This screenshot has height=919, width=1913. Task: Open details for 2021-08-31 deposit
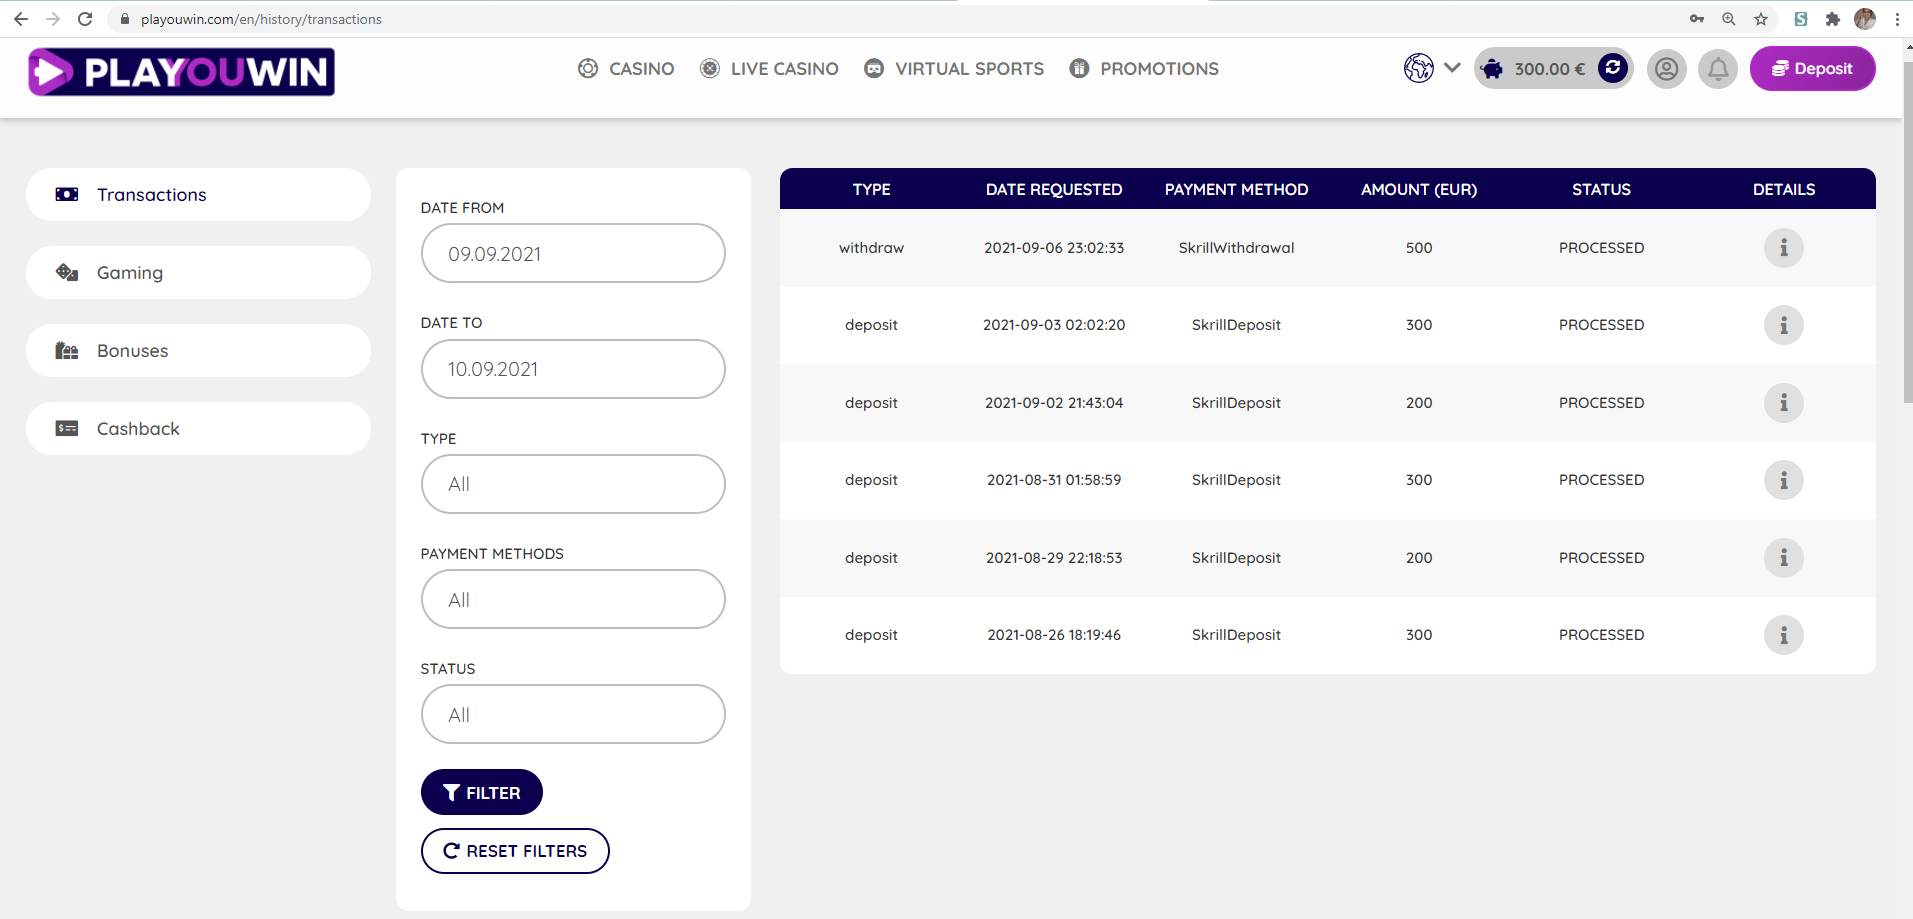pos(1783,480)
